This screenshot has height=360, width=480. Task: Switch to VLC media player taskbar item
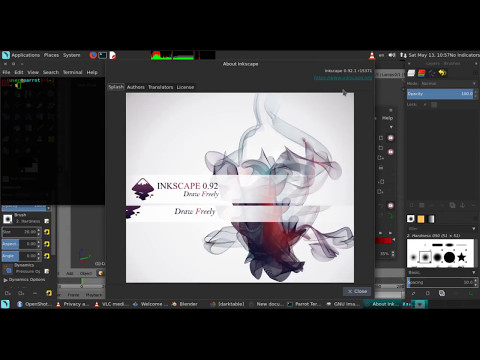111,304
